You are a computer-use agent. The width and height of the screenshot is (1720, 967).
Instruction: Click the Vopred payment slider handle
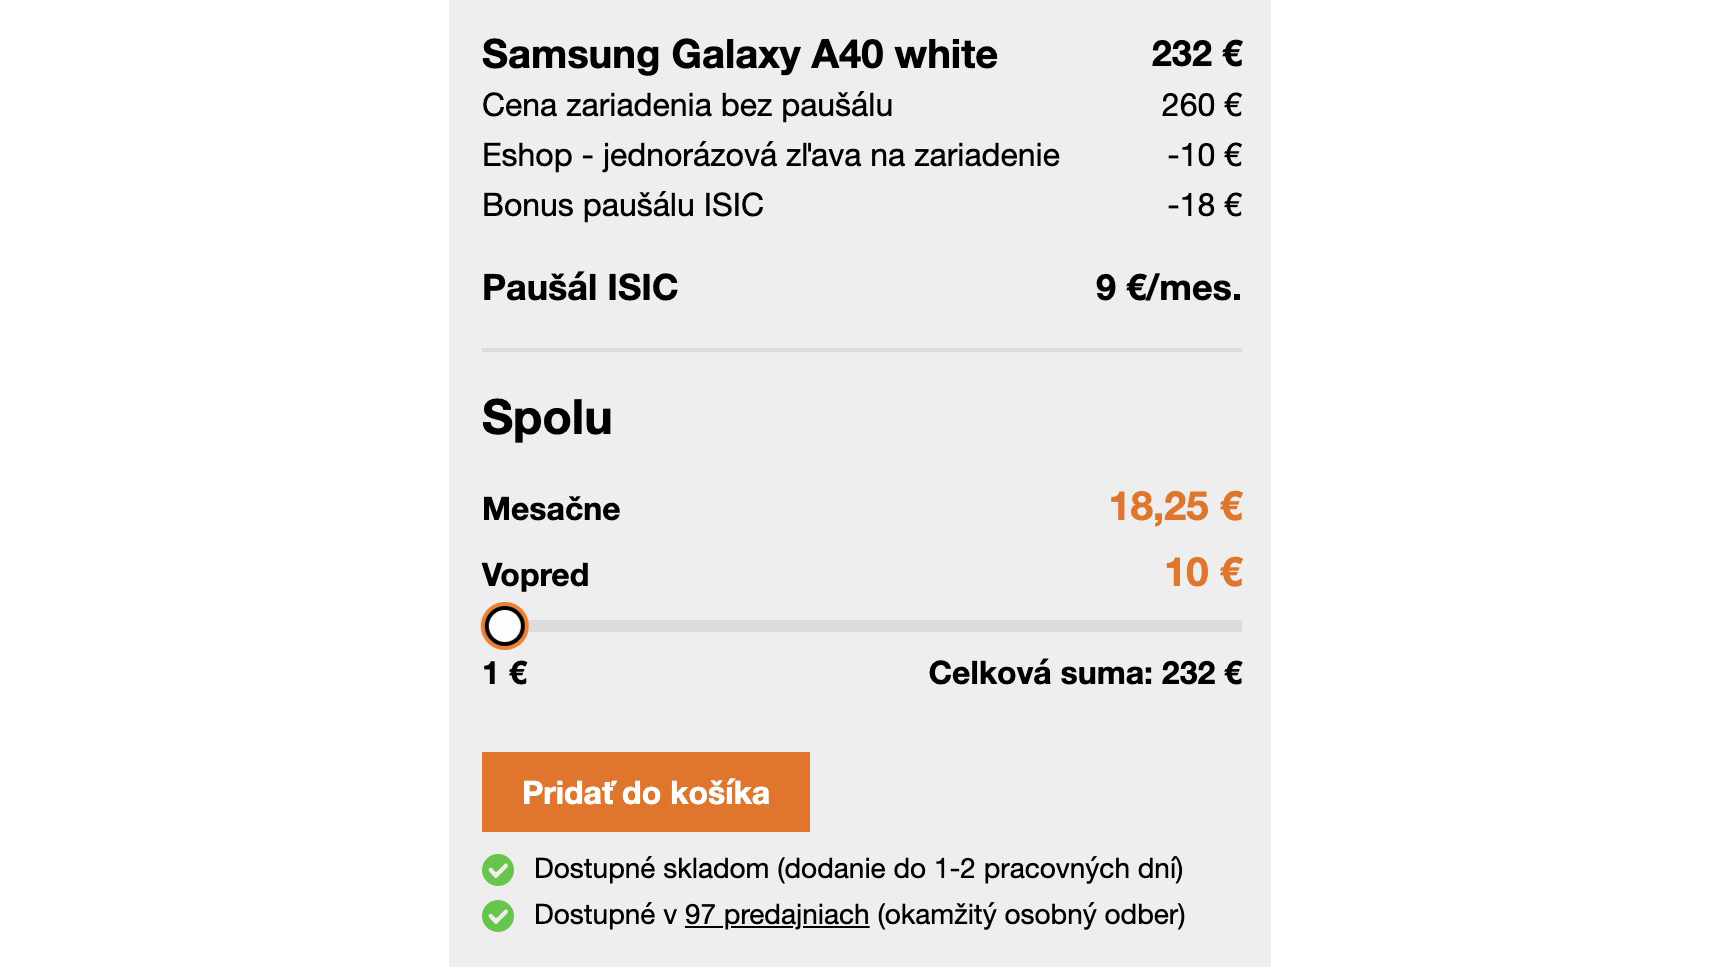(504, 626)
